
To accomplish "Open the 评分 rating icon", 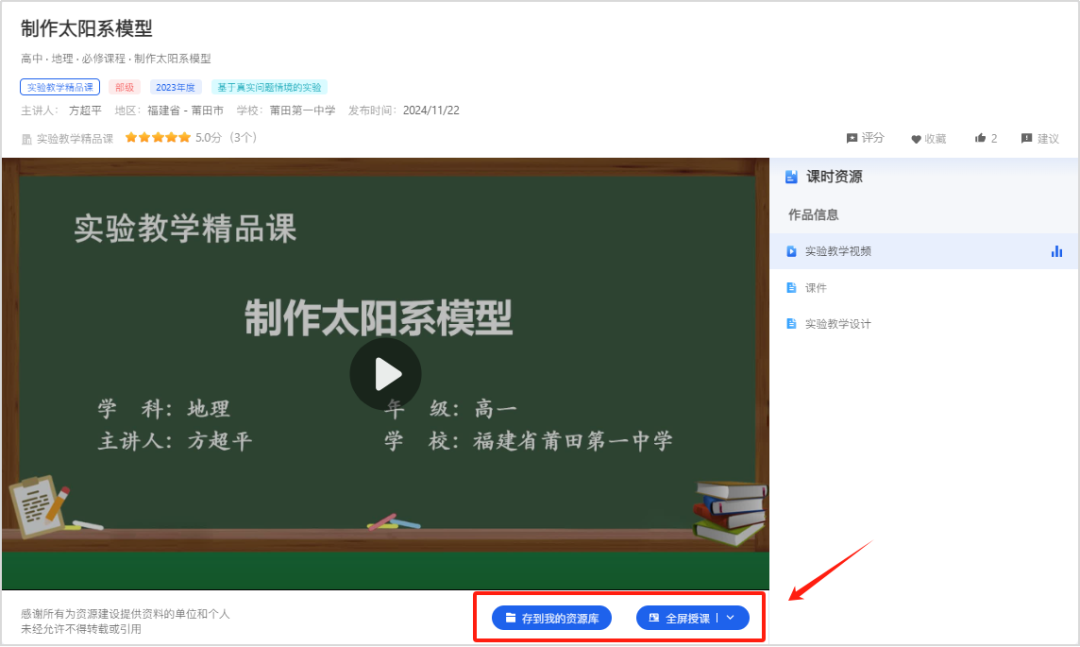I will [852, 138].
